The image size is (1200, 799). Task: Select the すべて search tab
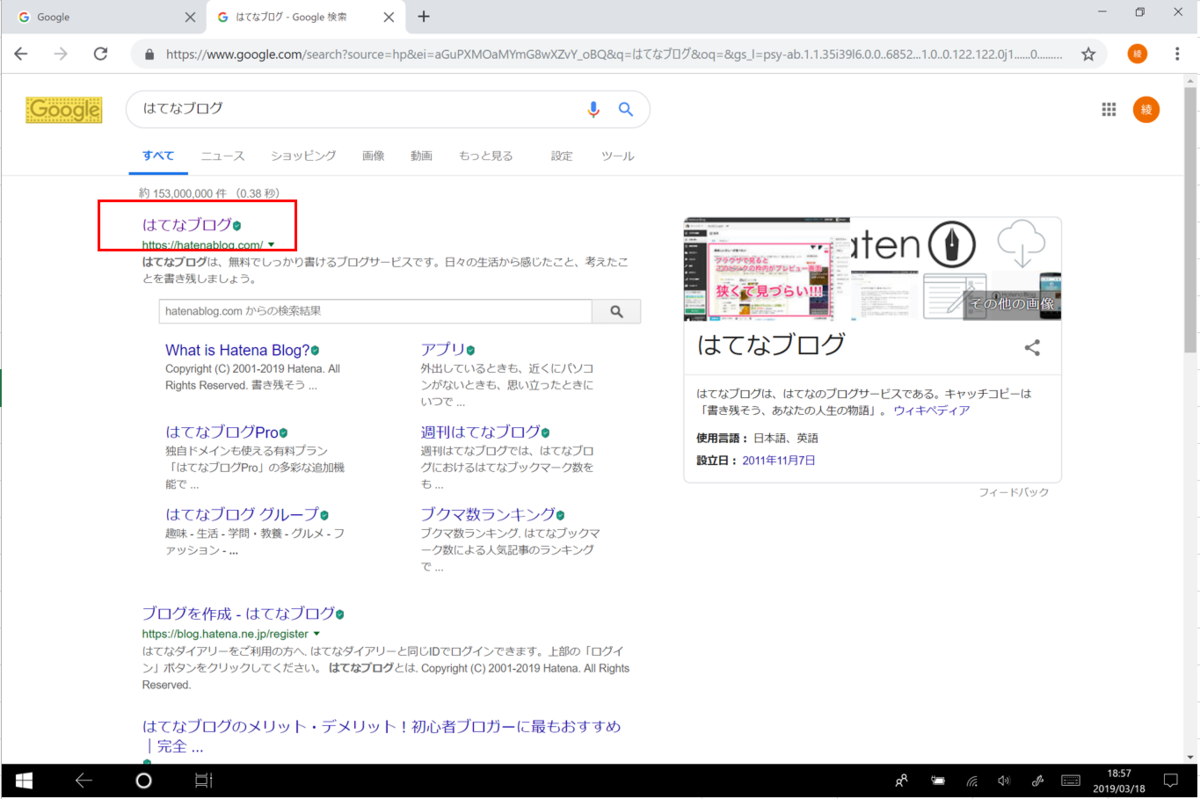tap(158, 156)
